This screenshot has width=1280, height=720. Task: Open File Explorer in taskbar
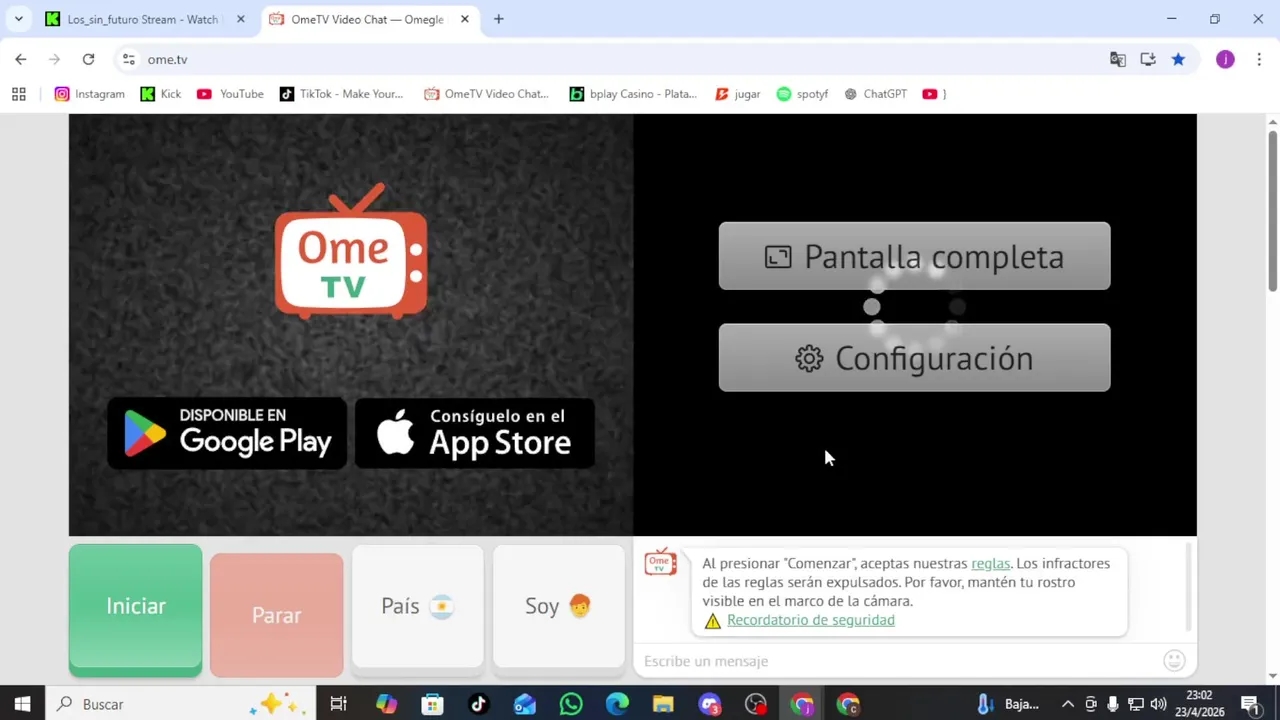[663, 704]
